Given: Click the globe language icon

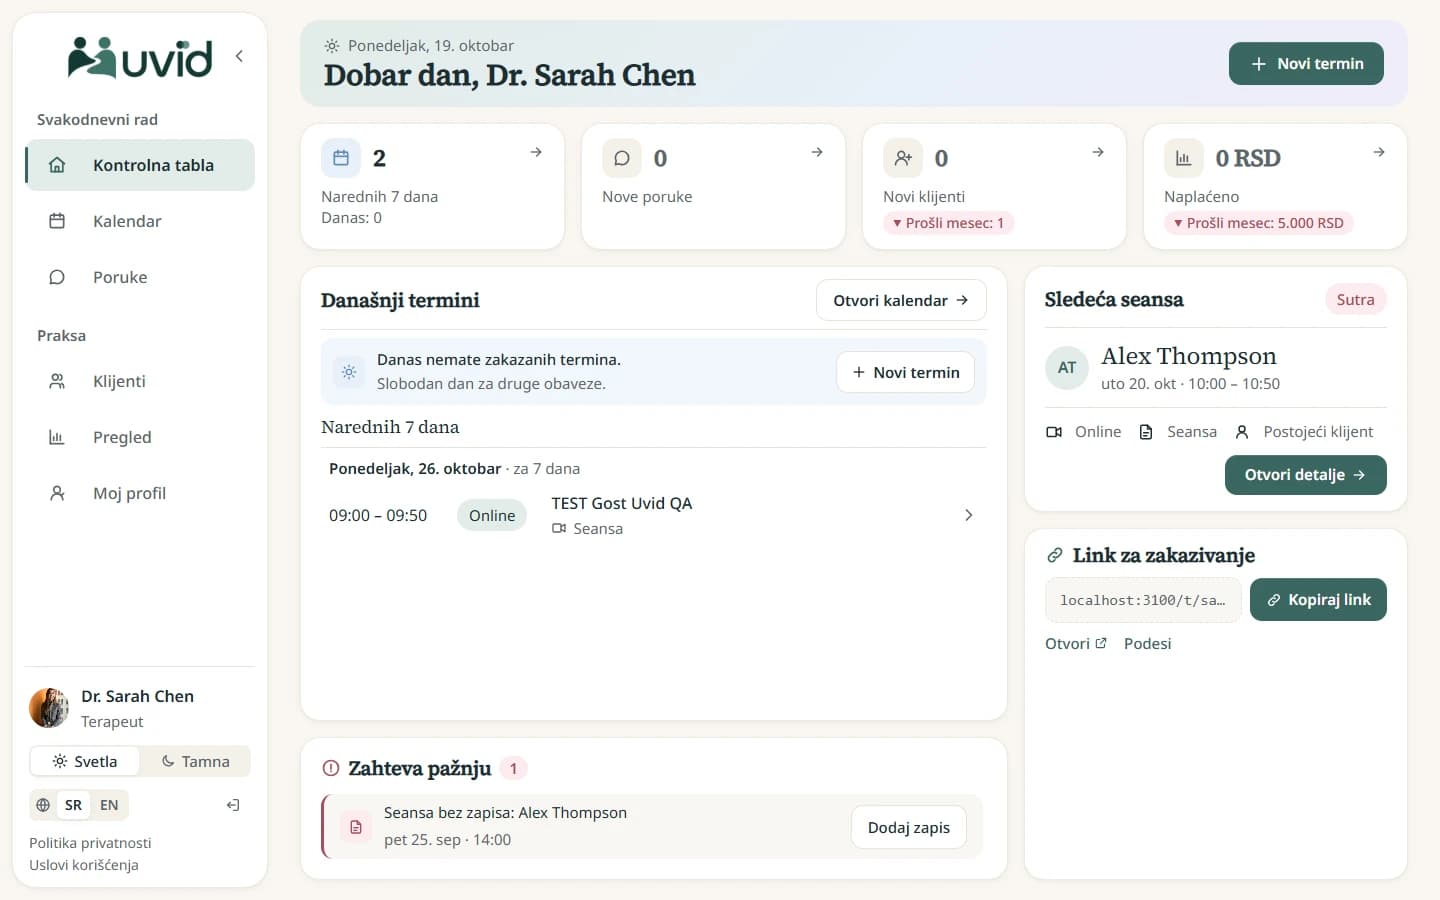Looking at the screenshot, I should click(43, 805).
